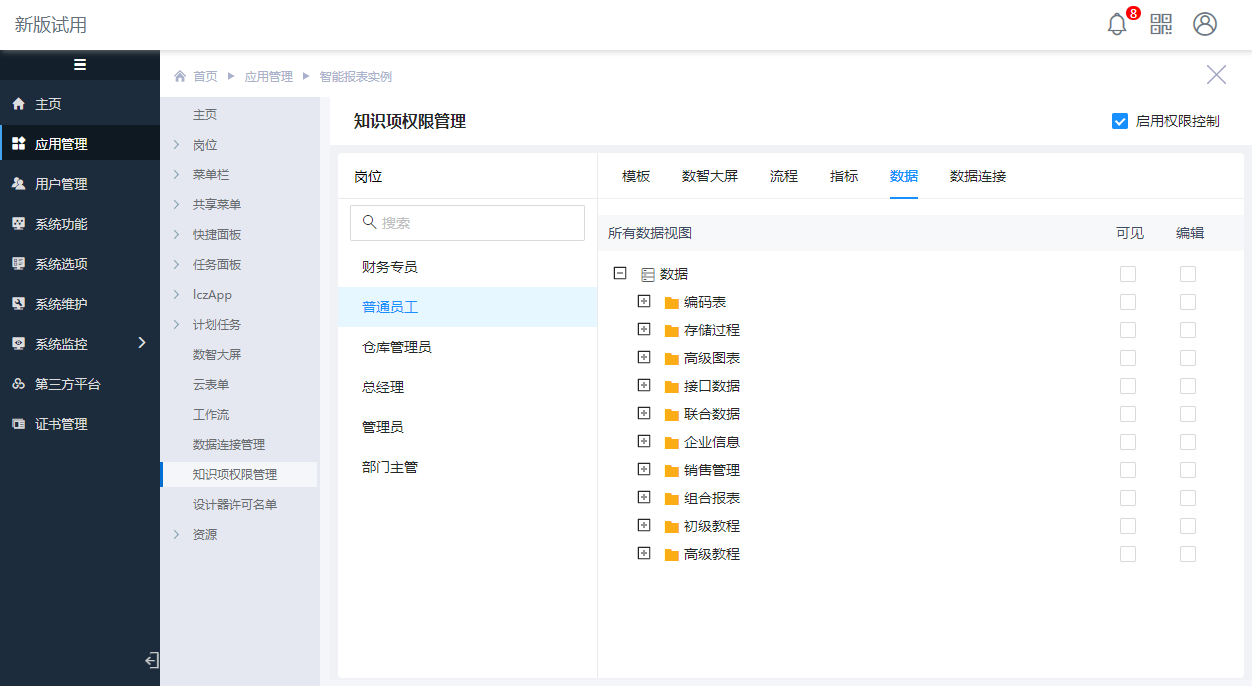1252x686 pixels.
Task: Check the 编辑 box for 销售管理
Action: click(x=1188, y=470)
